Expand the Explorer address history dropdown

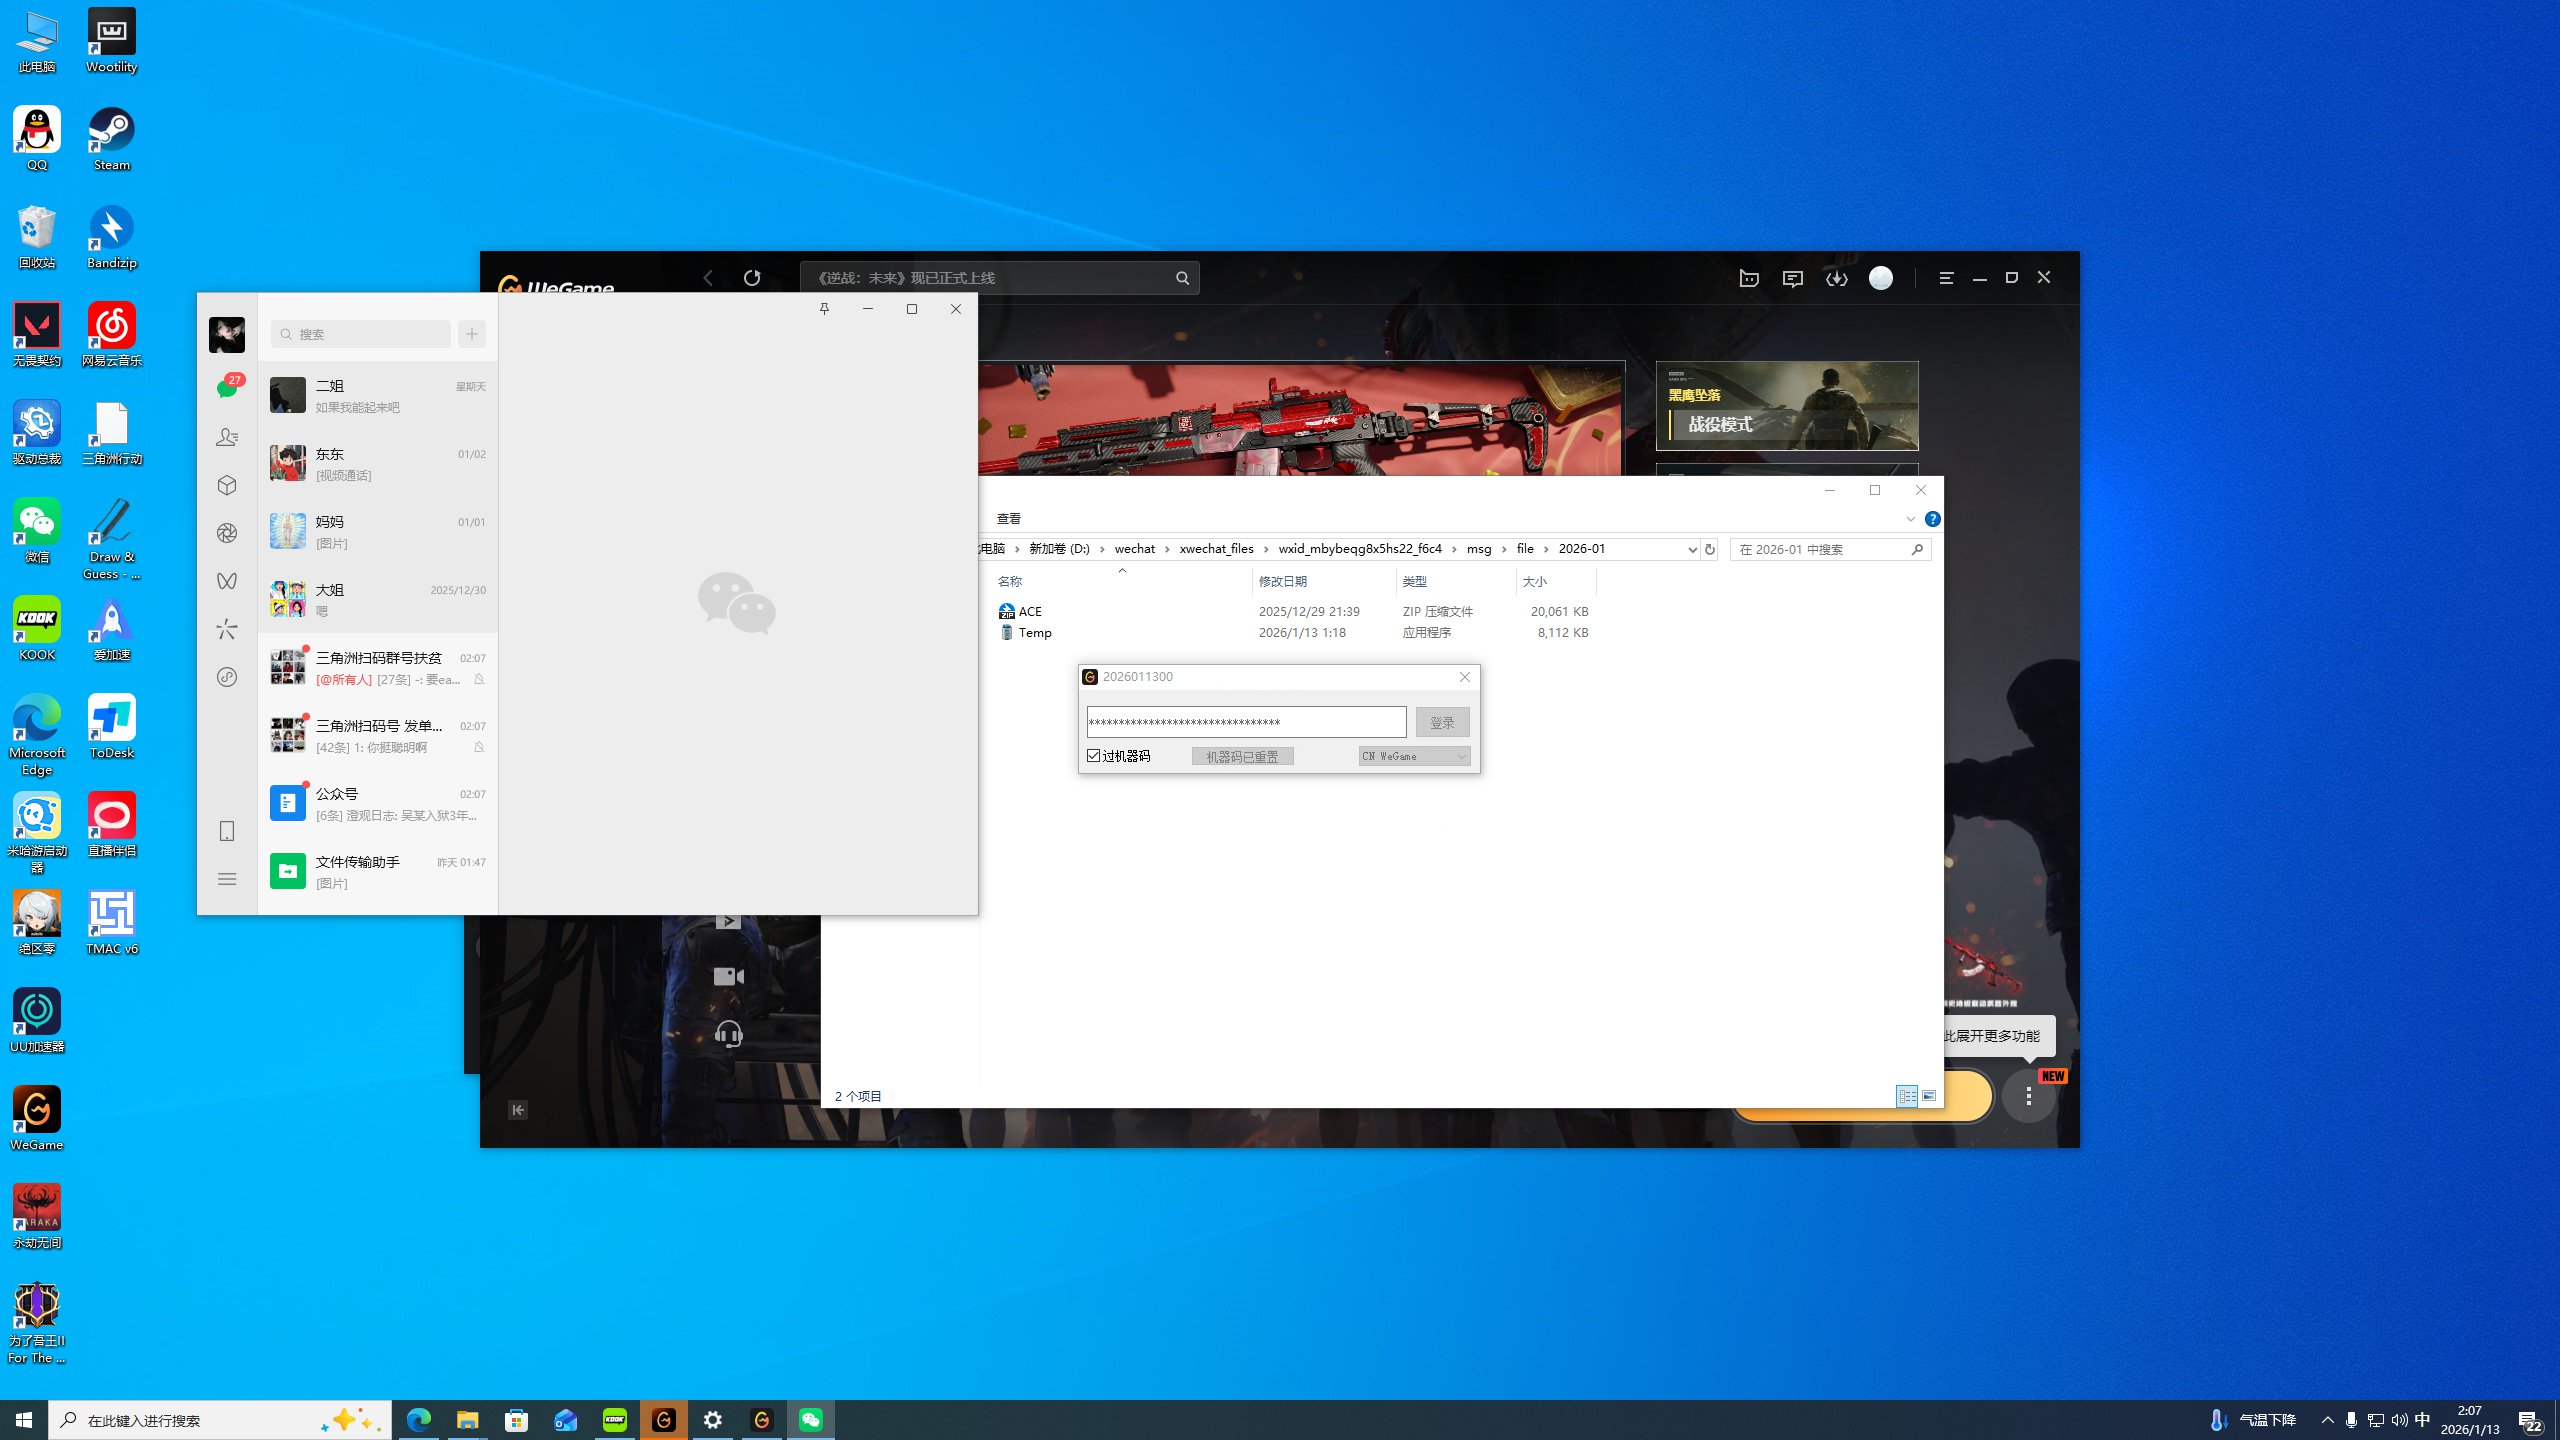pyautogui.click(x=1692, y=550)
